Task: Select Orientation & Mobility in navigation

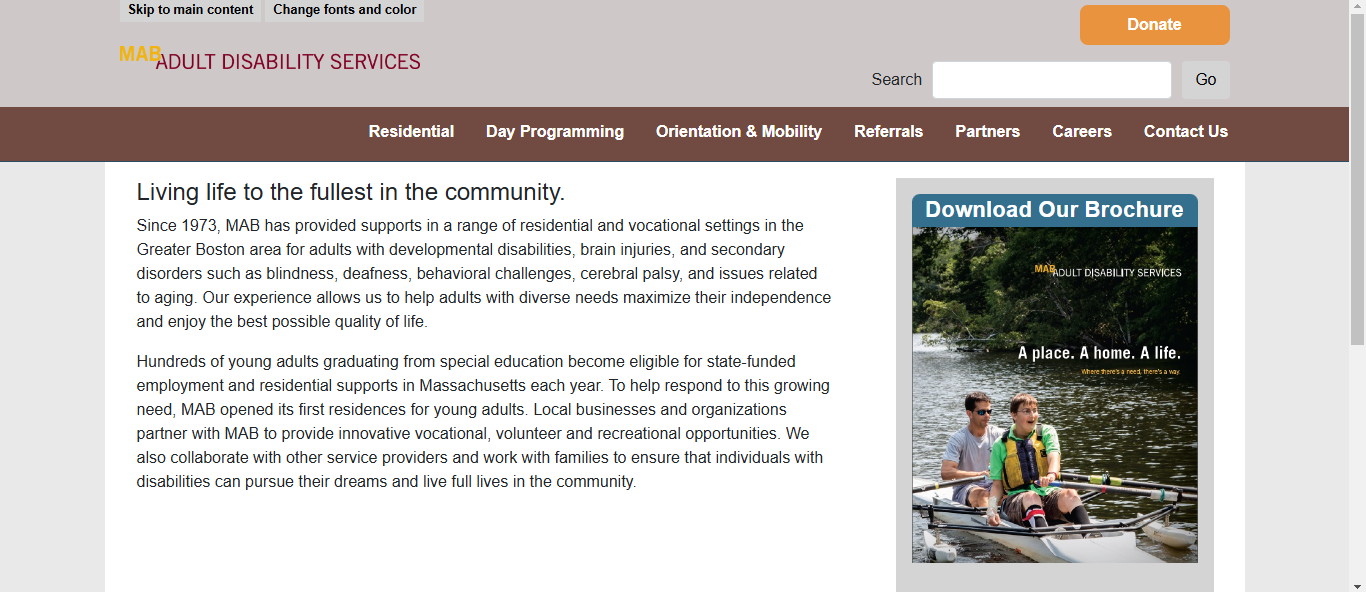Action: (739, 132)
